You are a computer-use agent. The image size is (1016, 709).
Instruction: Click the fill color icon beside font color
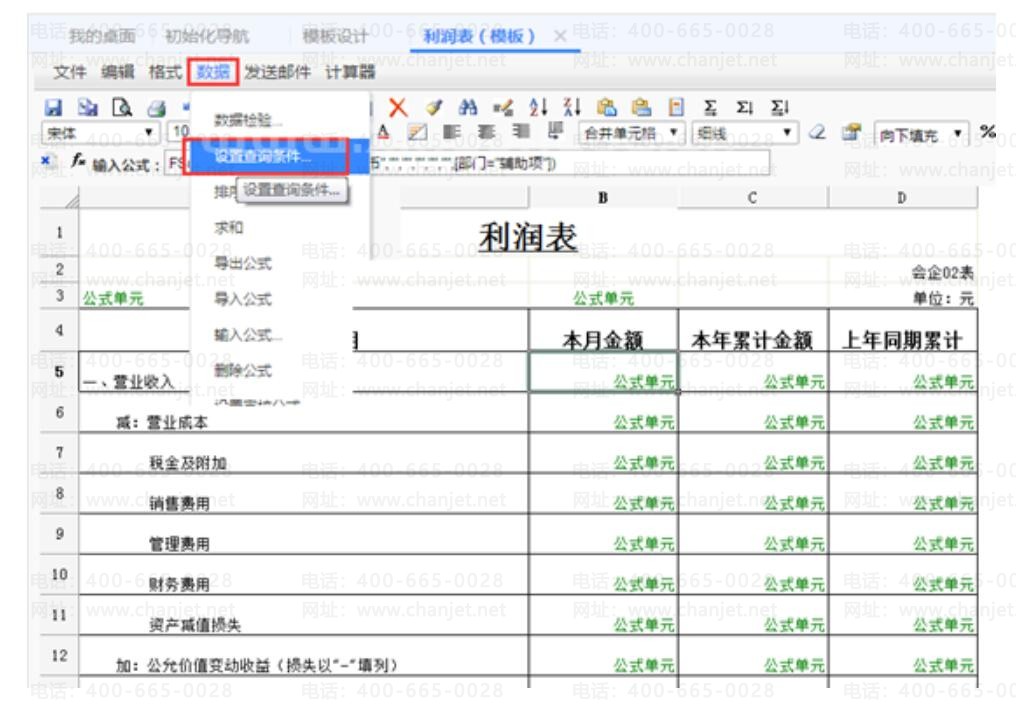(x=417, y=133)
